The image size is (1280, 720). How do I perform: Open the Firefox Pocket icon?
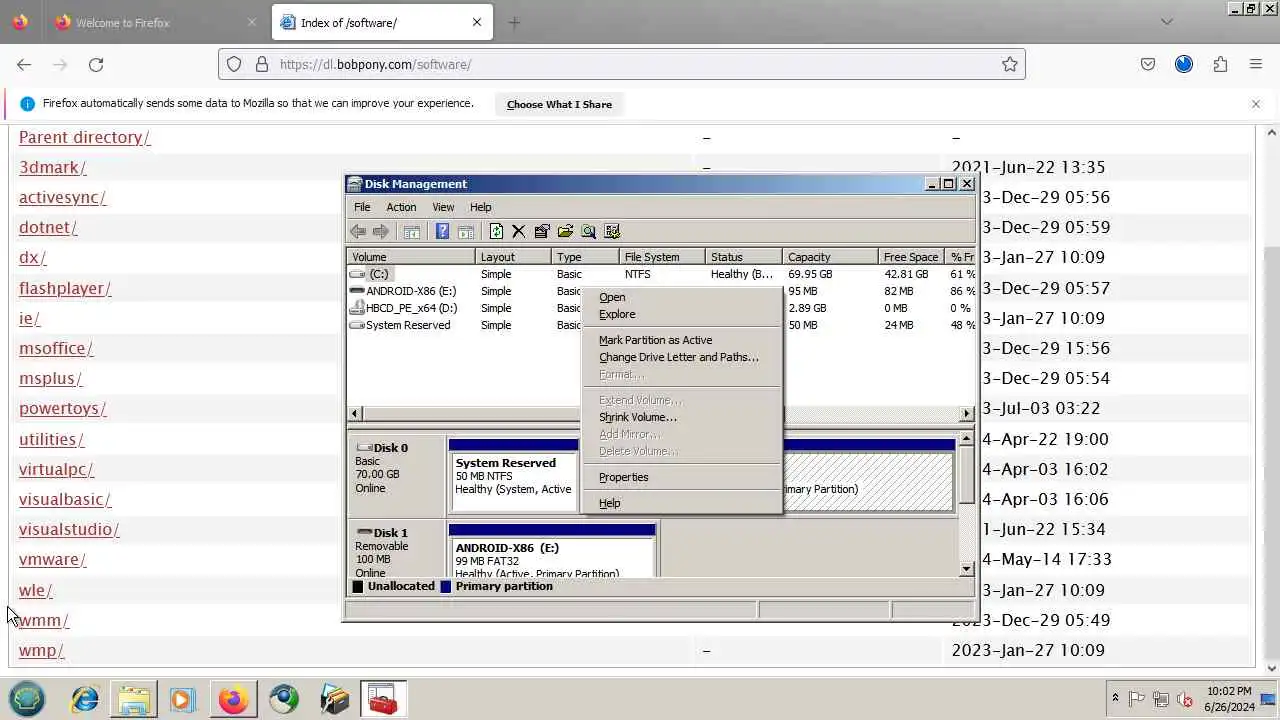point(1148,64)
